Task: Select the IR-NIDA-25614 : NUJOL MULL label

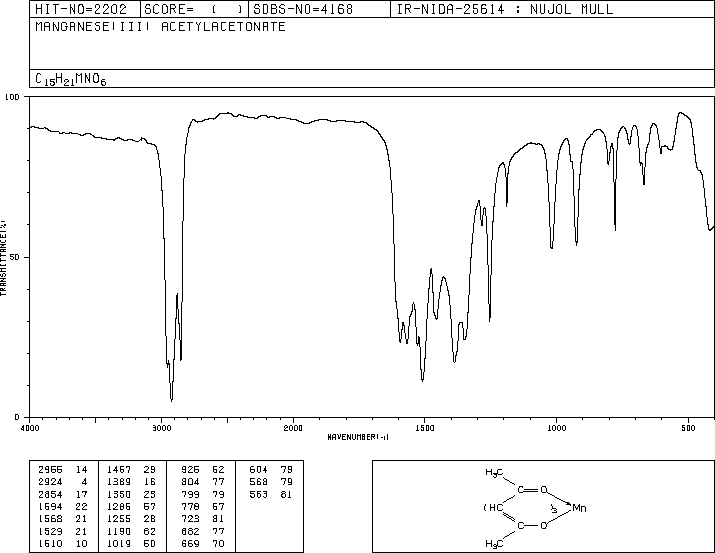Action: [x=505, y=9]
